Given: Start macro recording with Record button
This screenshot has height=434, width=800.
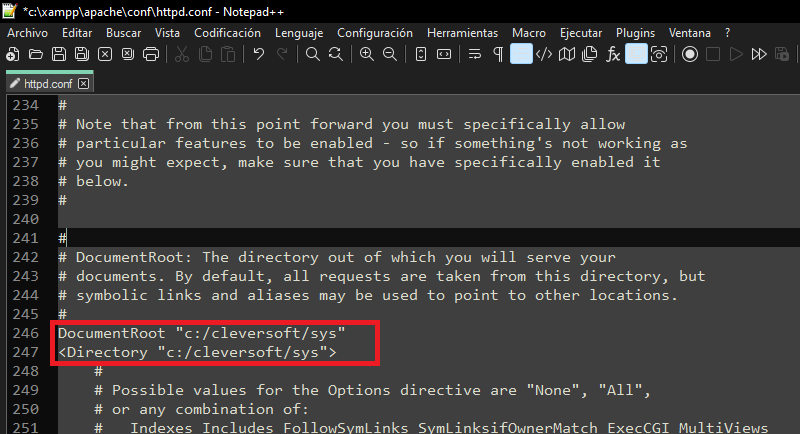Looking at the screenshot, I should point(690,54).
